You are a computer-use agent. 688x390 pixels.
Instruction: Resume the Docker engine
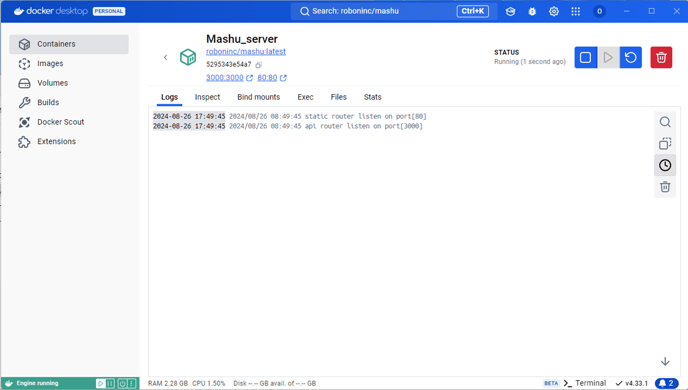[100, 383]
